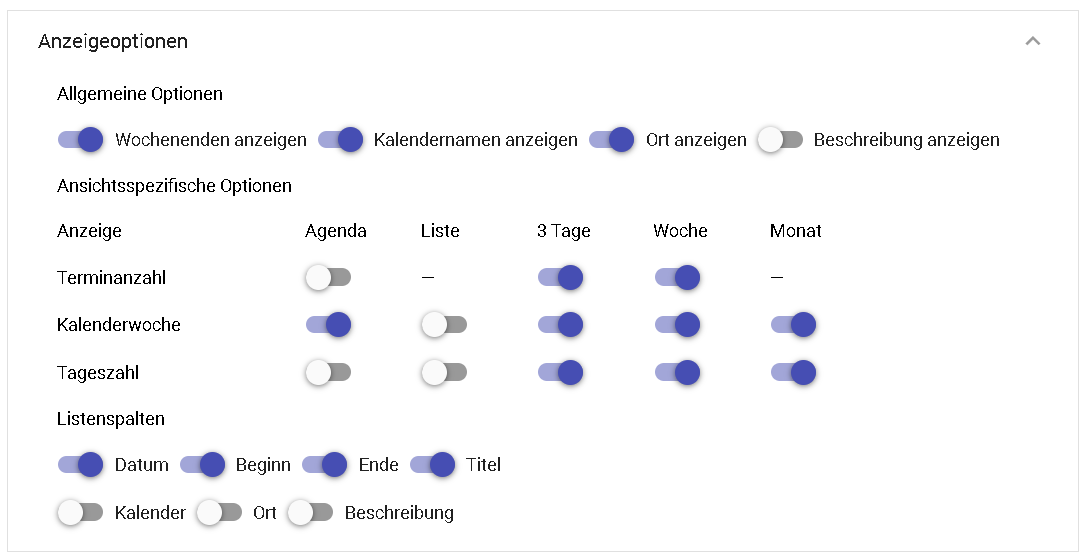The width and height of the screenshot is (1086, 559).
Task: Toggle the Datum list column switch
Action: tap(80, 465)
